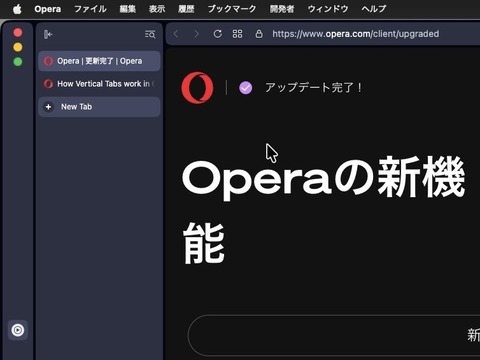Click the plus icon beside New Tab
480x360 pixels.
click(48, 107)
